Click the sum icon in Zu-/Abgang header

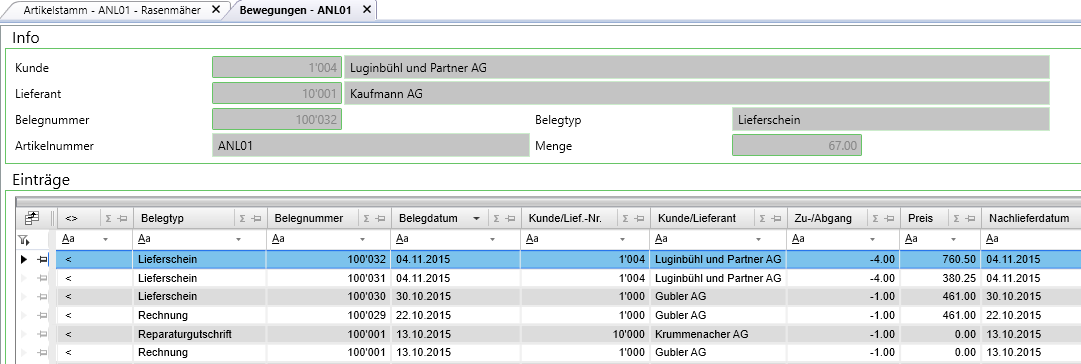[x=876, y=219]
